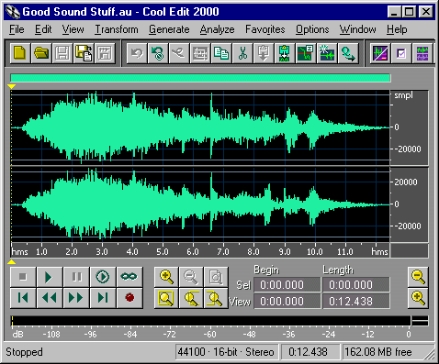The width and height of the screenshot is (439, 364).
Task: Jump to the end with the skip-forward button
Action: 103,298
